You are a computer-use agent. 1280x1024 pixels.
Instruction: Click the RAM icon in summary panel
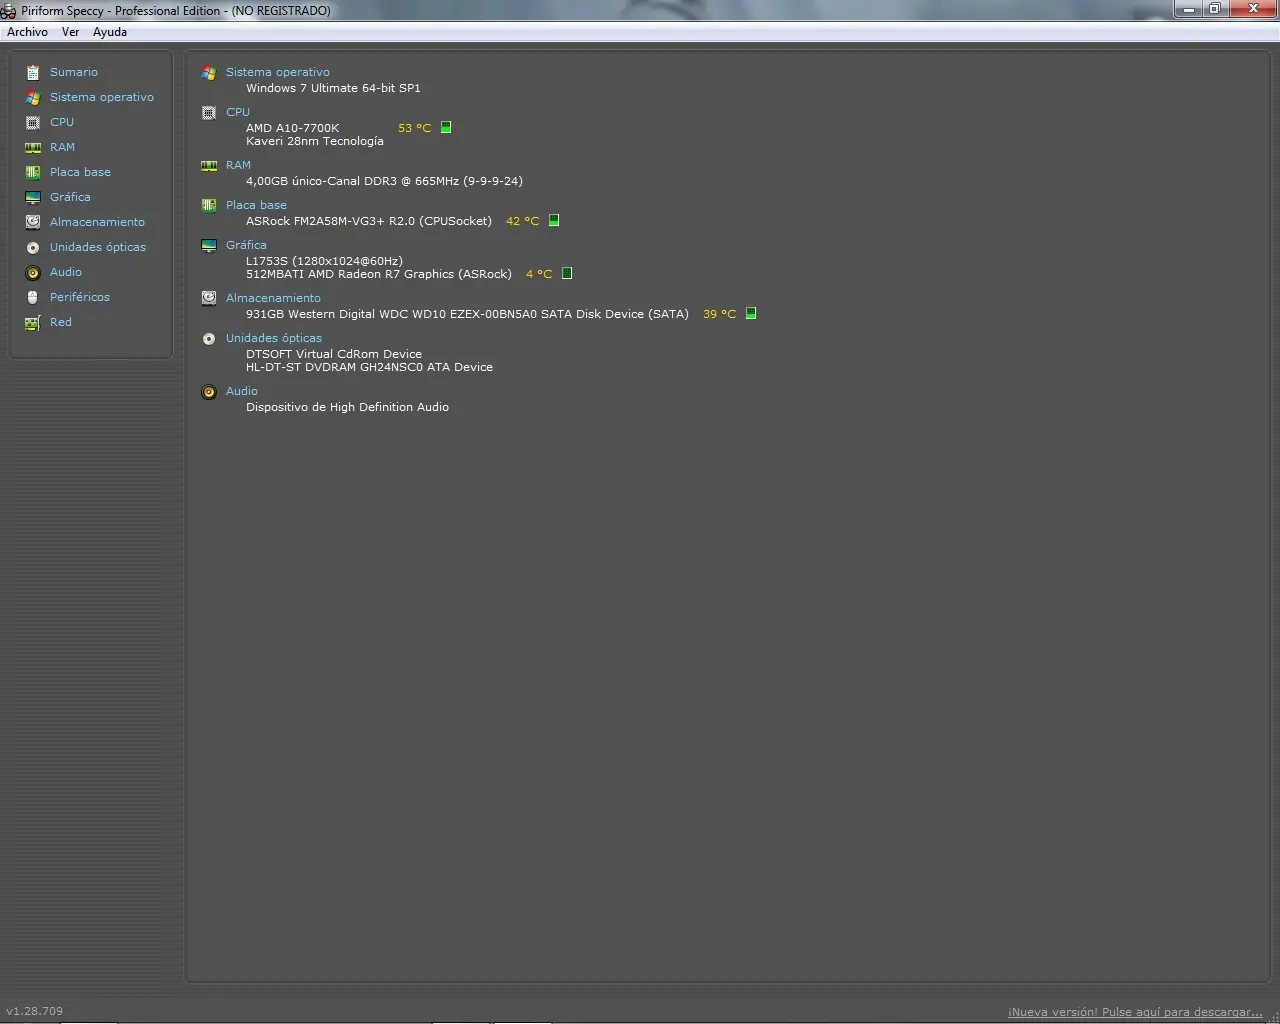209,165
